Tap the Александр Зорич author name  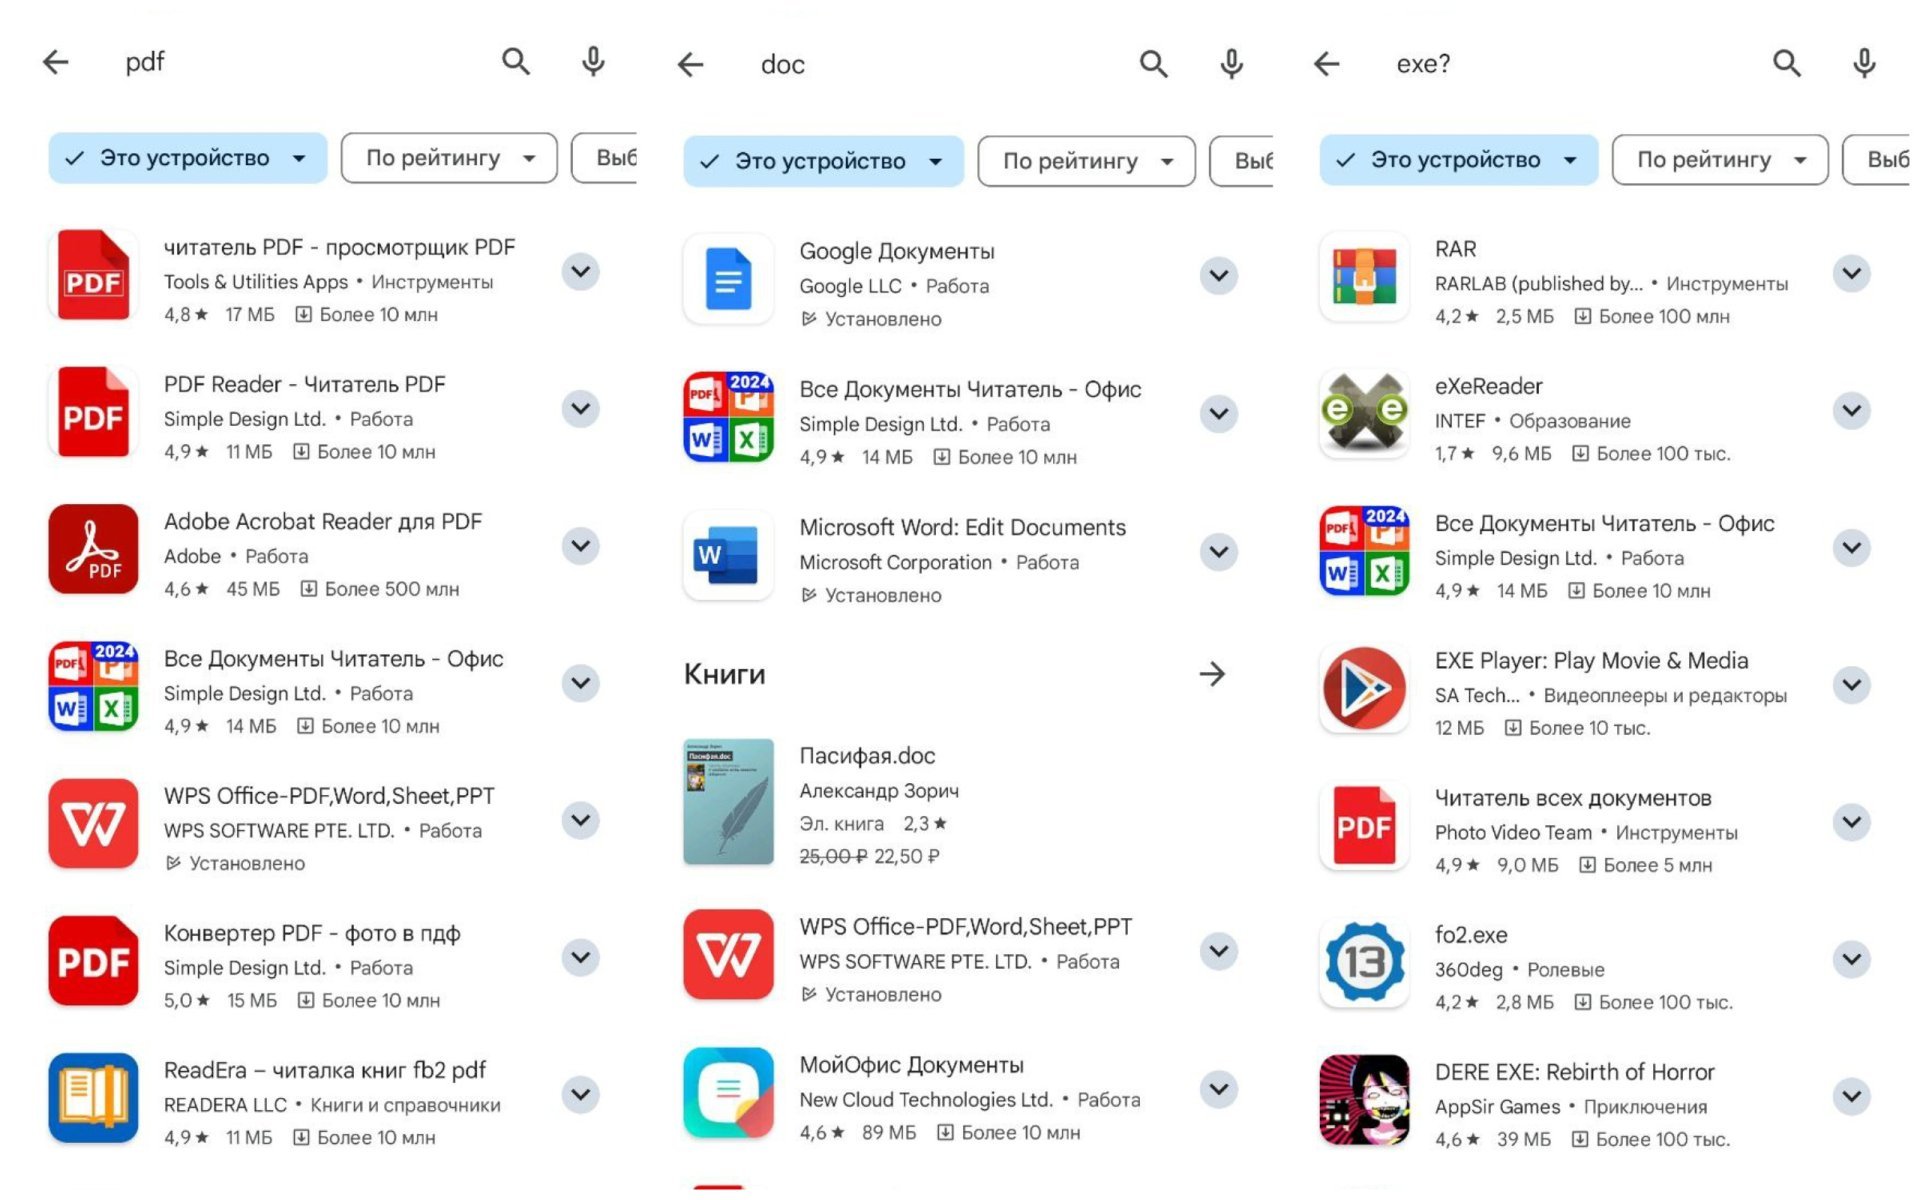[x=879, y=791]
